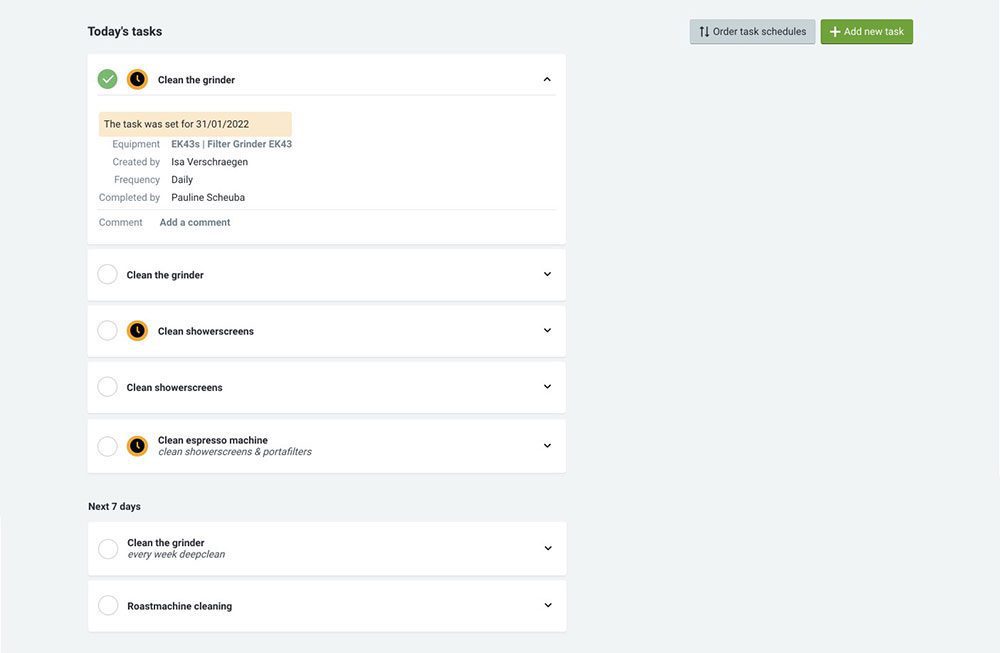The height and width of the screenshot is (653, 1000).
Task: Click the clock icon beside Clean showerscreens
Action: point(137,331)
